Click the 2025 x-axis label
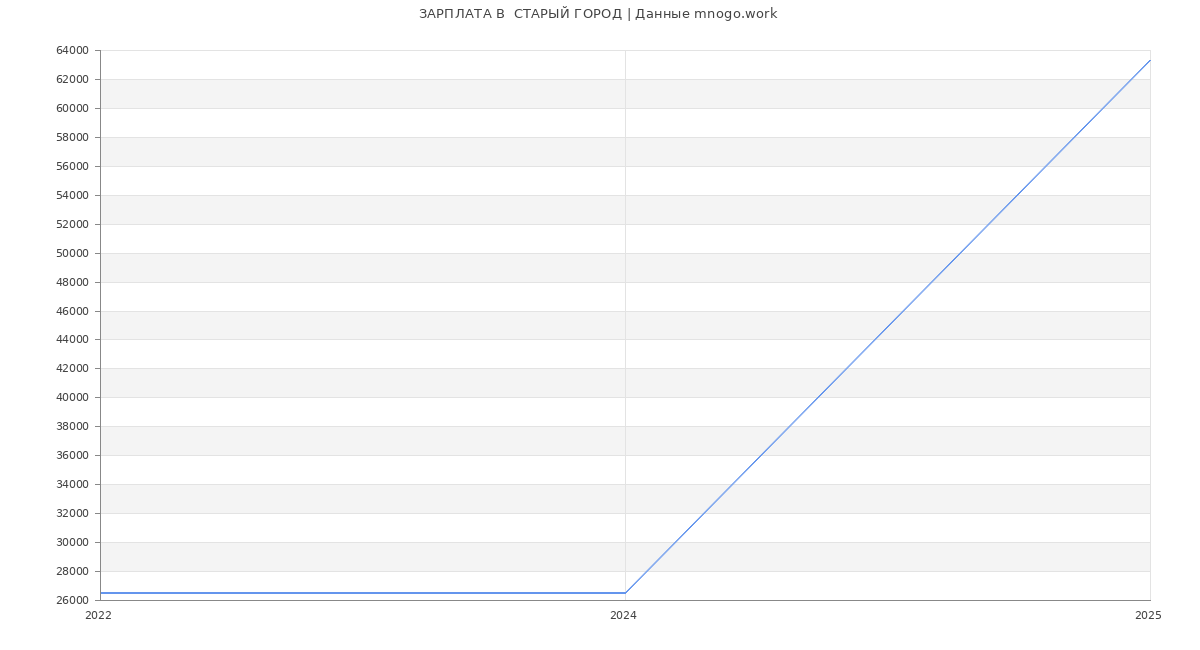 (x=1148, y=616)
